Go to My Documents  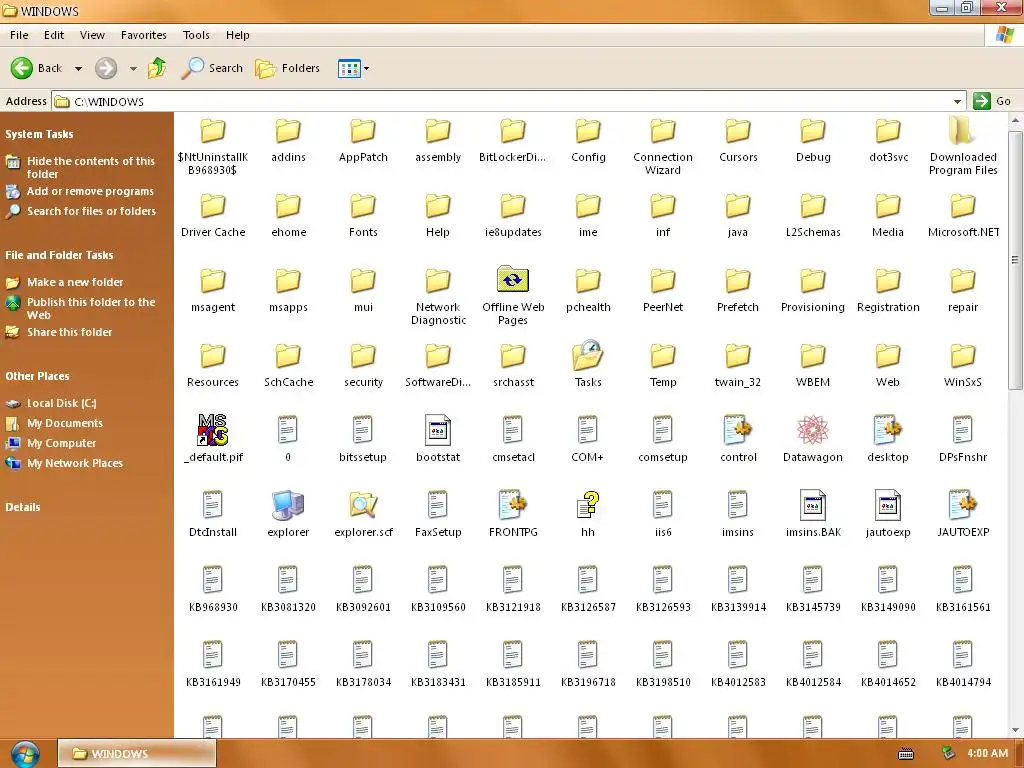click(x=65, y=423)
